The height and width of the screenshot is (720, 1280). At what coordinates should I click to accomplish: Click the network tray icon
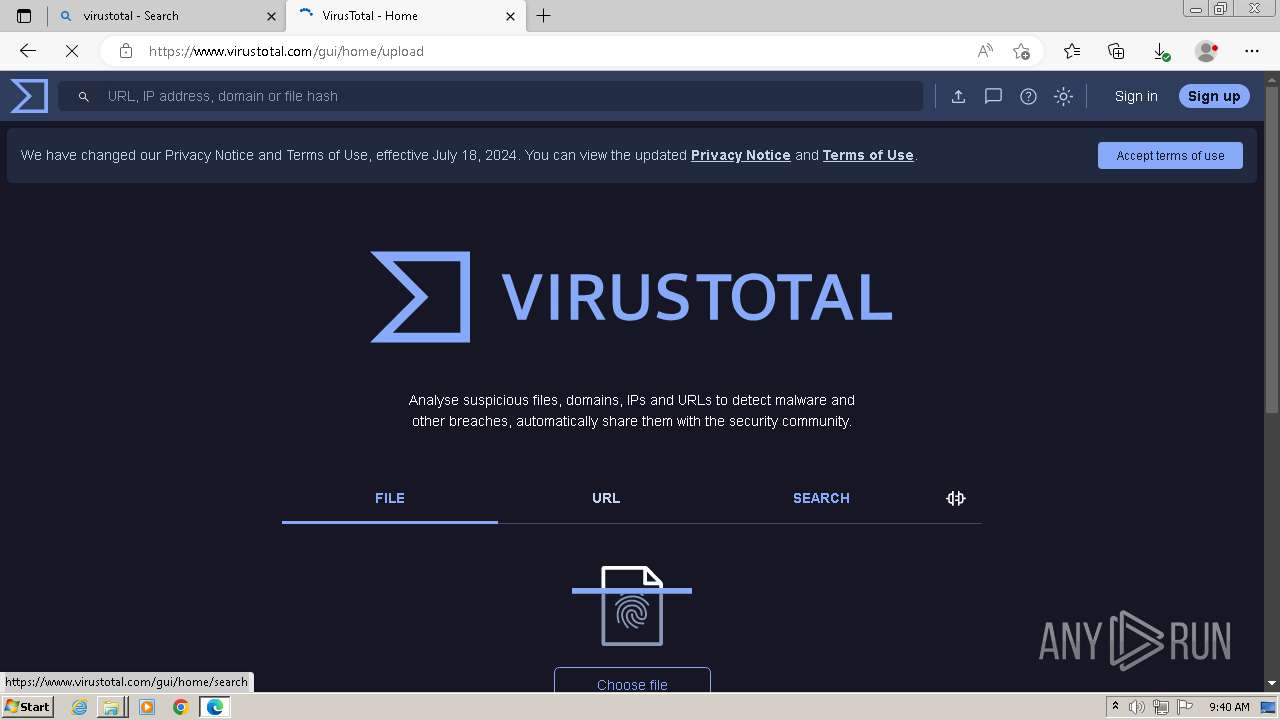[x=1160, y=707]
